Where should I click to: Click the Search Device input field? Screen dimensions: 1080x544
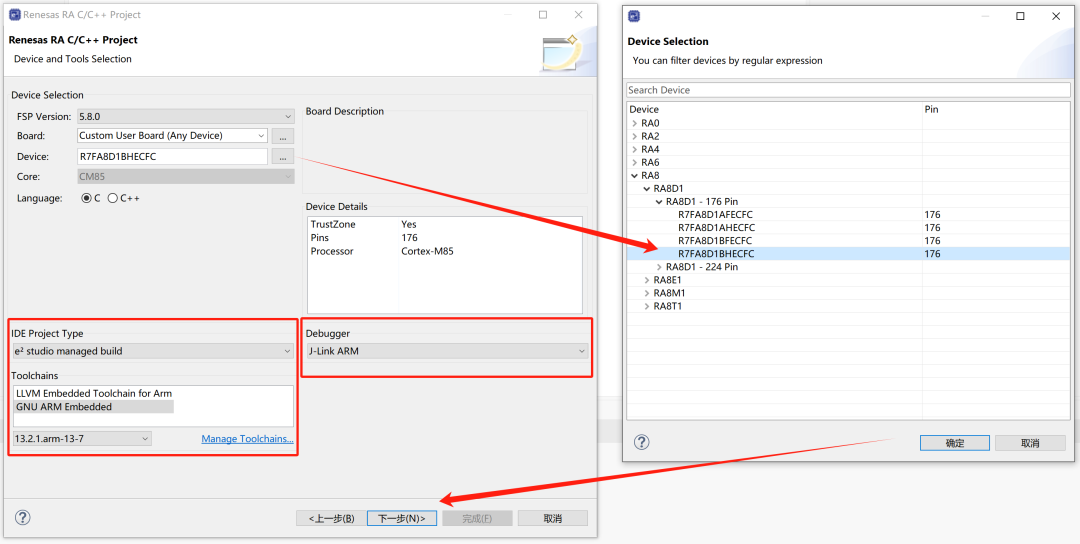[849, 90]
